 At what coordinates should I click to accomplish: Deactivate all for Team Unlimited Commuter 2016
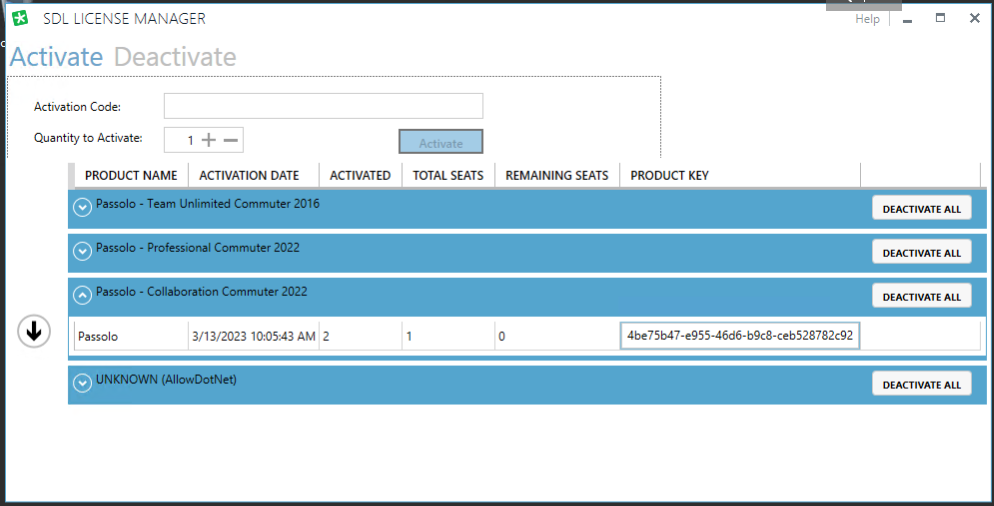(x=922, y=208)
